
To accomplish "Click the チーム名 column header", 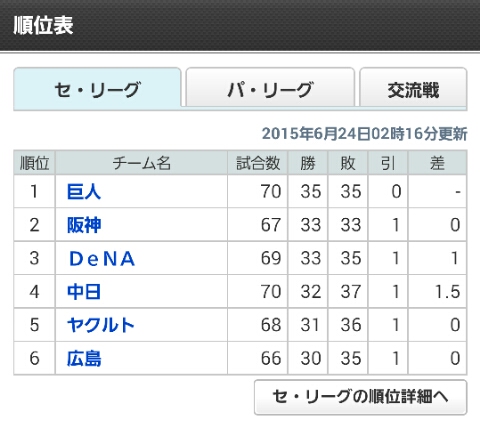I will (x=142, y=163).
